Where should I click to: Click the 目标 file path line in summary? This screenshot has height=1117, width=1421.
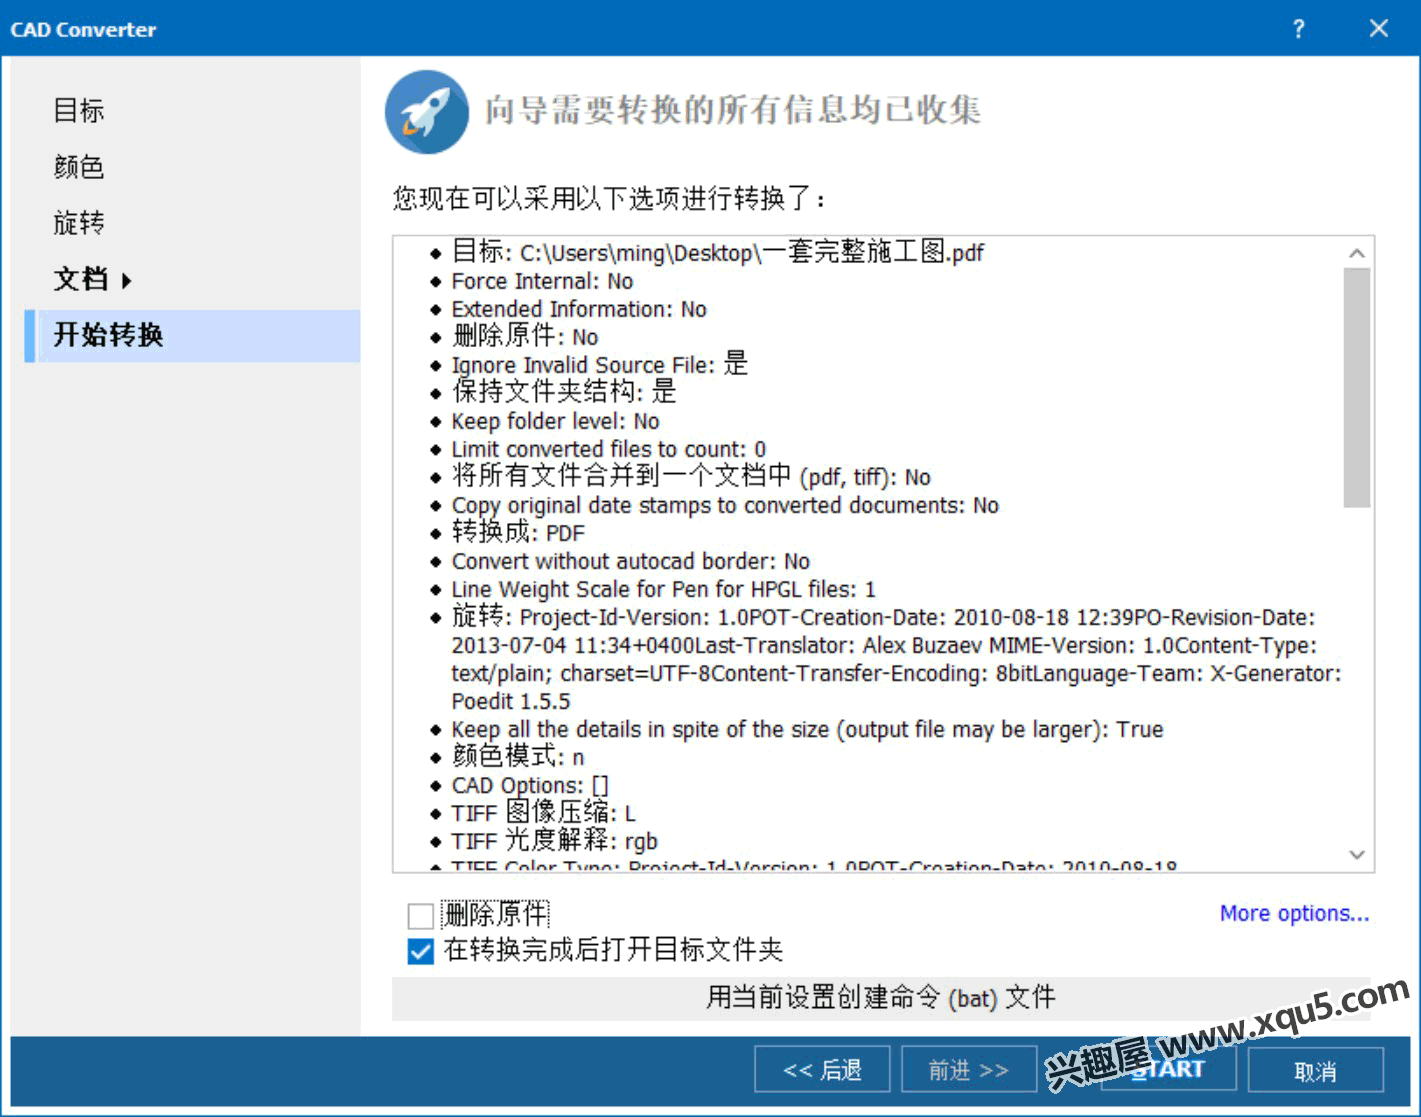click(717, 252)
